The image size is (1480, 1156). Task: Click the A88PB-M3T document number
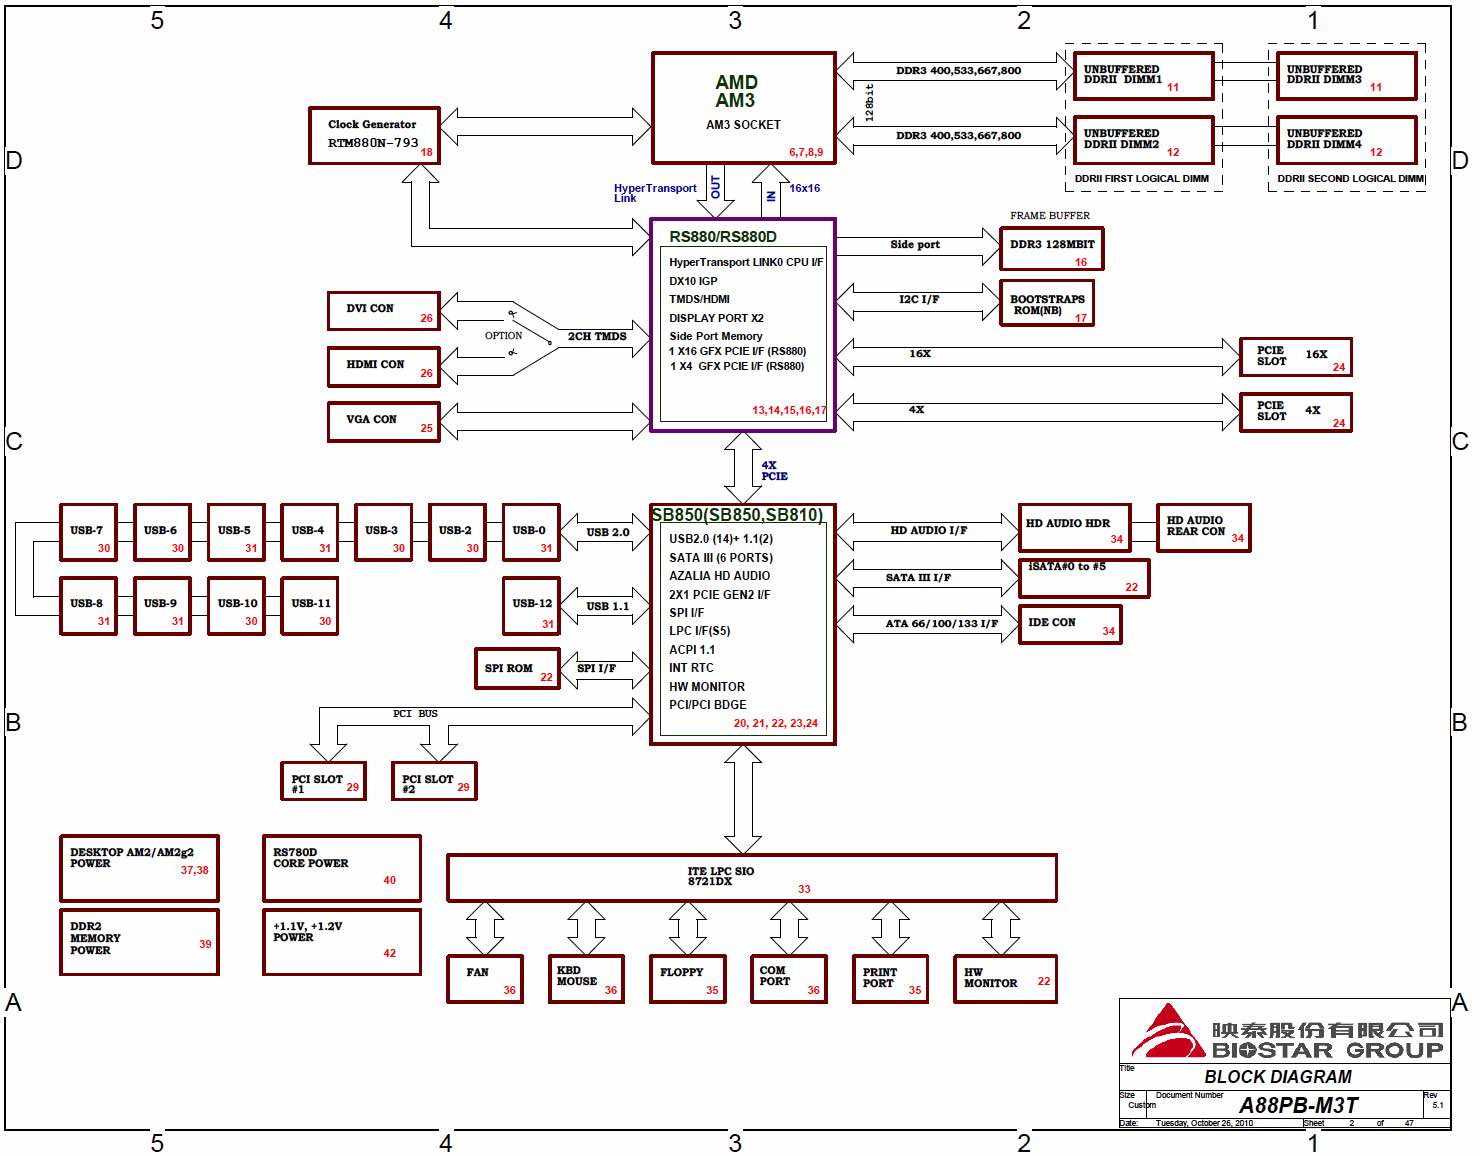click(x=1297, y=1105)
